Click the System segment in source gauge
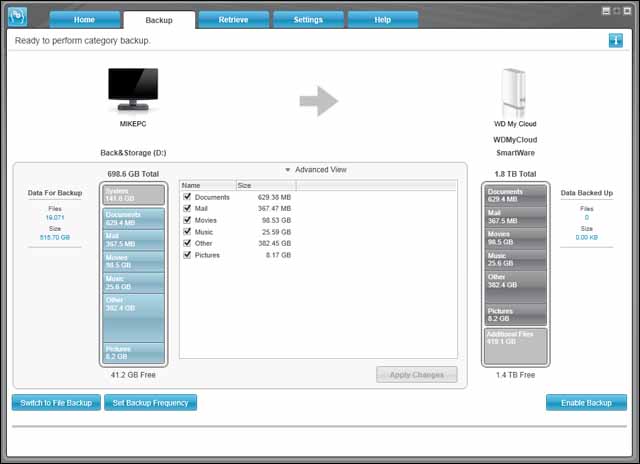This screenshot has width=640, height=464. coord(133,195)
